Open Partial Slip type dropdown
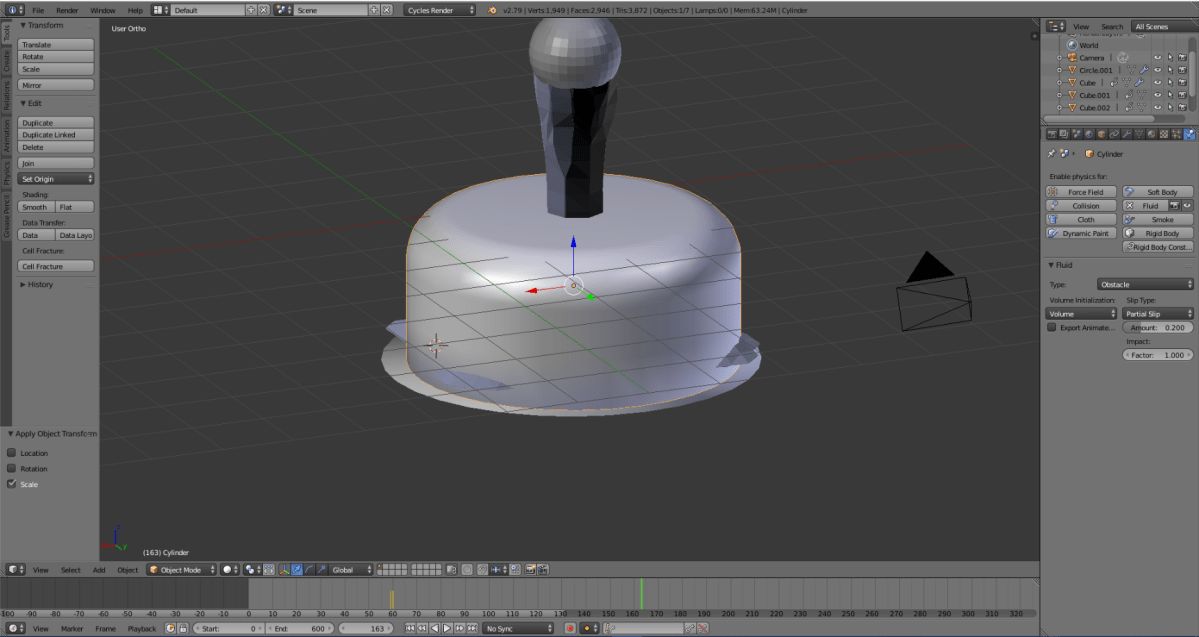1199x637 pixels. pyautogui.click(x=1158, y=314)
